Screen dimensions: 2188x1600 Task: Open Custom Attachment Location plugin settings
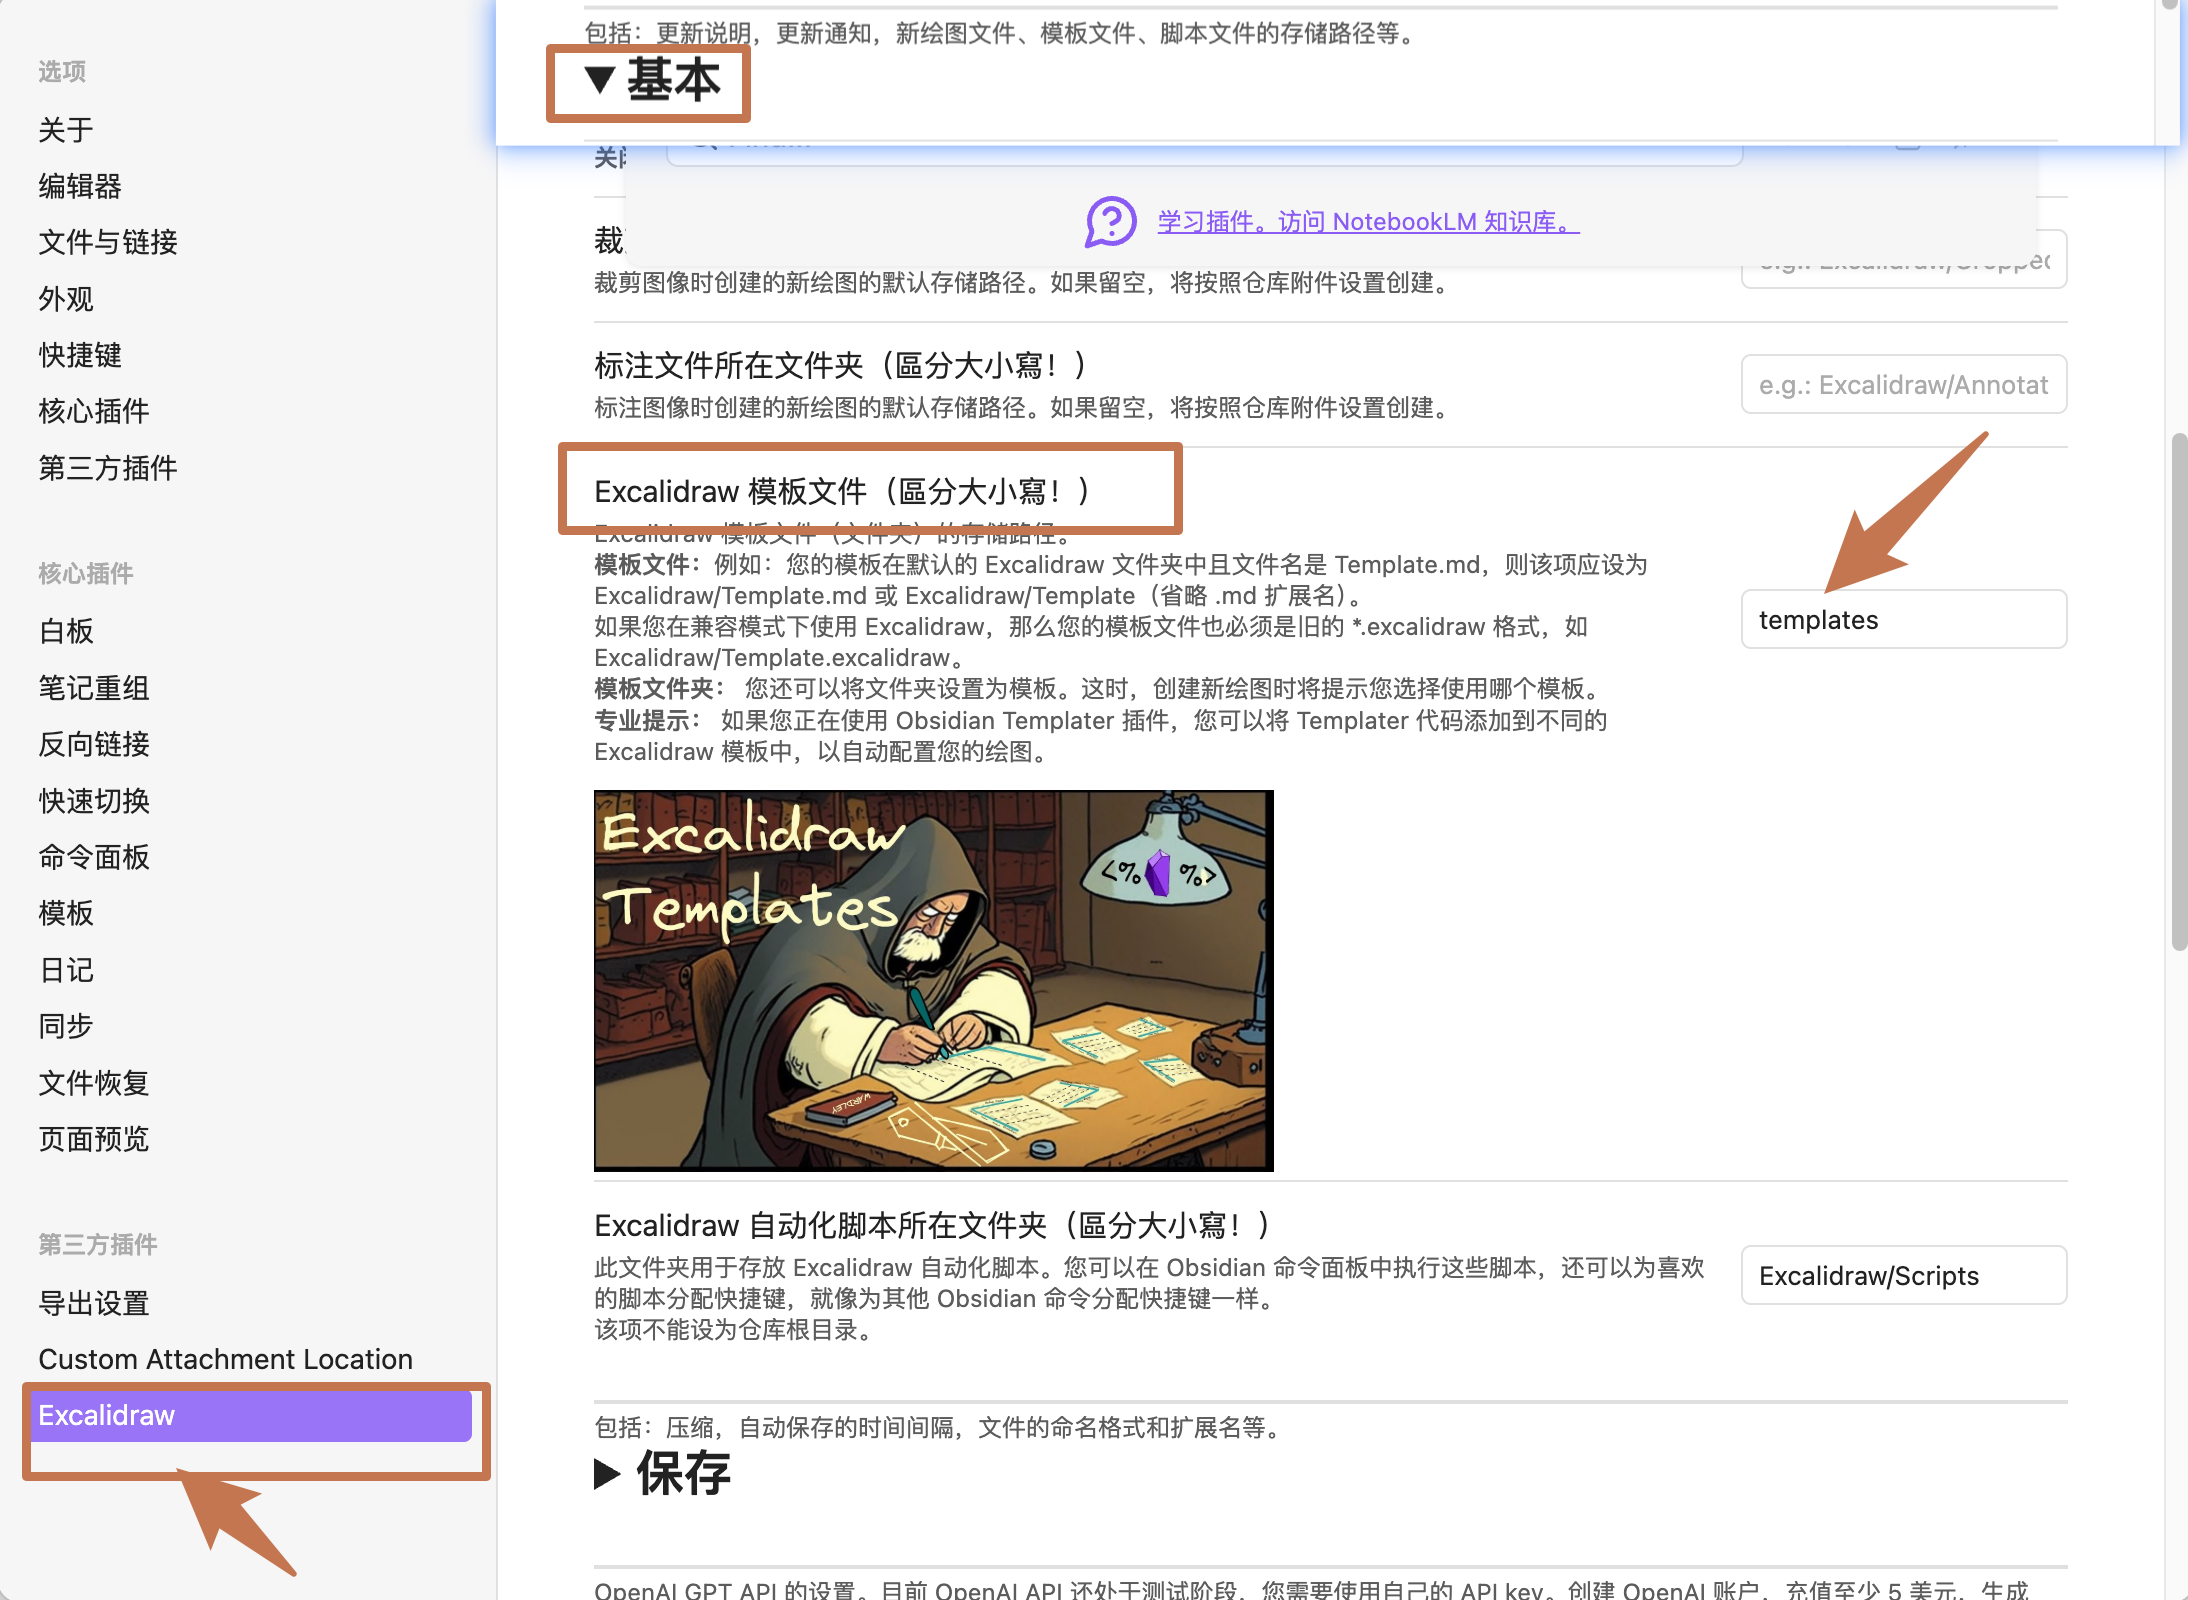pyautogui.click(x=225, y=1359)
